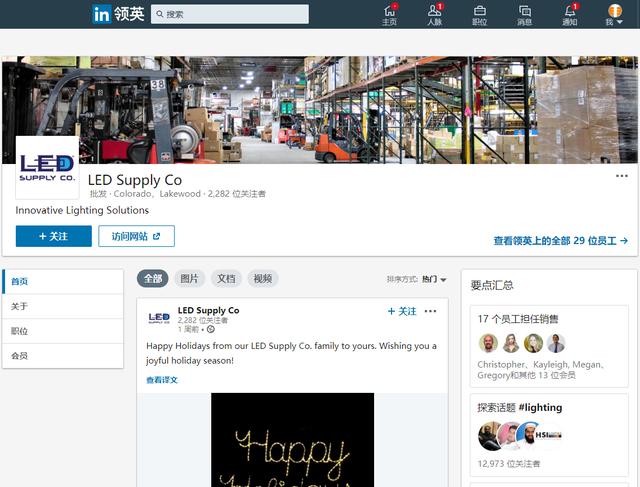
Task: Click Megan's employee avatar
Action: click(533, 343)
